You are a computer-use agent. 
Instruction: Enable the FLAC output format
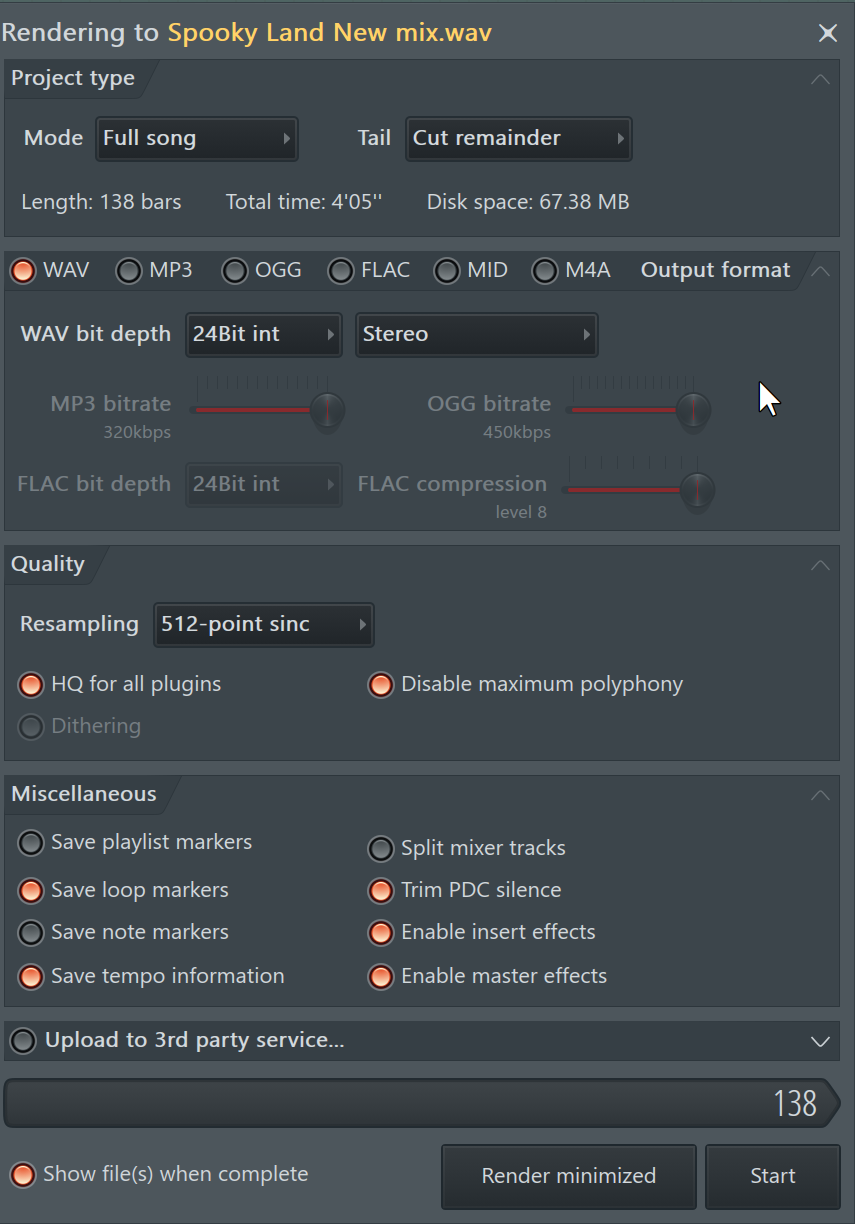(x=342, y=271)
